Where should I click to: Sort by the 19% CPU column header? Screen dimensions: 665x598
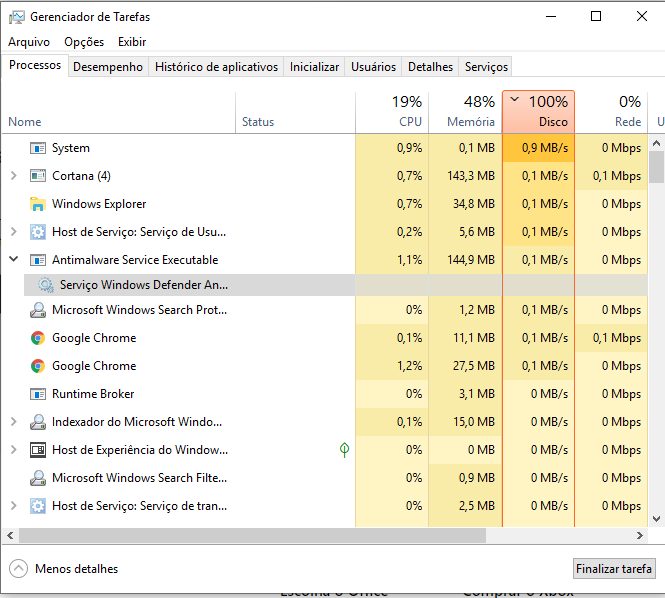coord(392,112)
